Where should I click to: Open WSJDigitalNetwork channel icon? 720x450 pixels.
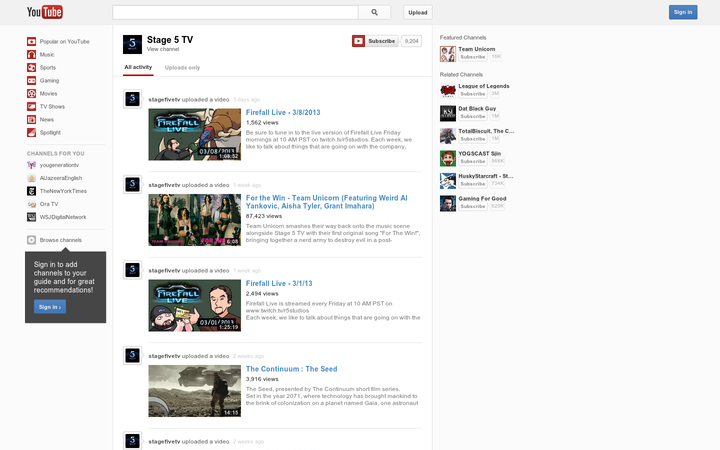click(x=31, y=217)
